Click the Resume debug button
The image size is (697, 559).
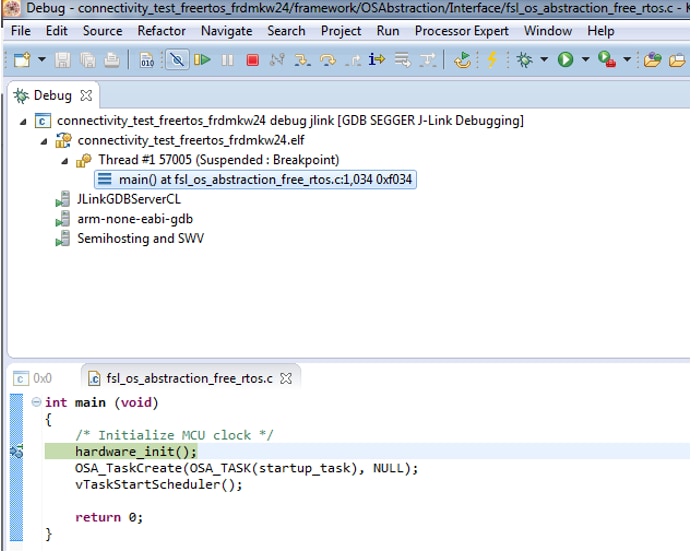click(x=203, y=60)
